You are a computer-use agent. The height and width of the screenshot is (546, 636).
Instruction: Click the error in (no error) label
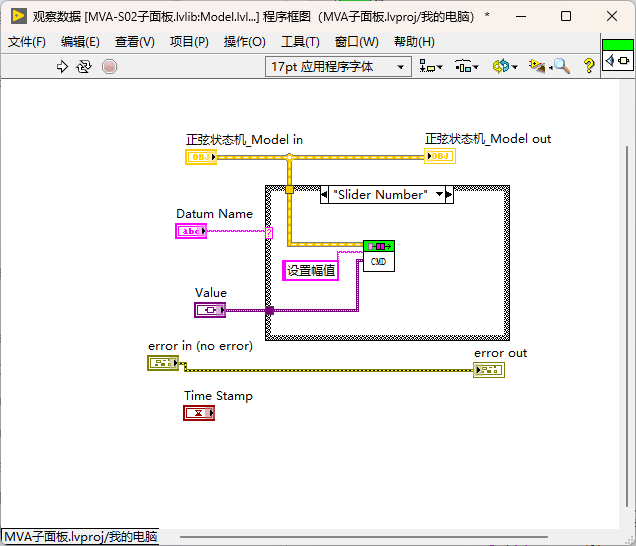click(x=200, y=346)
